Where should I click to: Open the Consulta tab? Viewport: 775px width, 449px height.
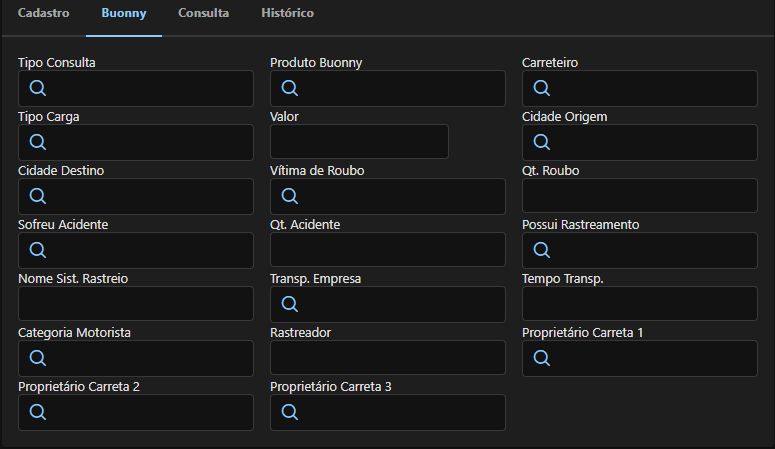(204, 13)
